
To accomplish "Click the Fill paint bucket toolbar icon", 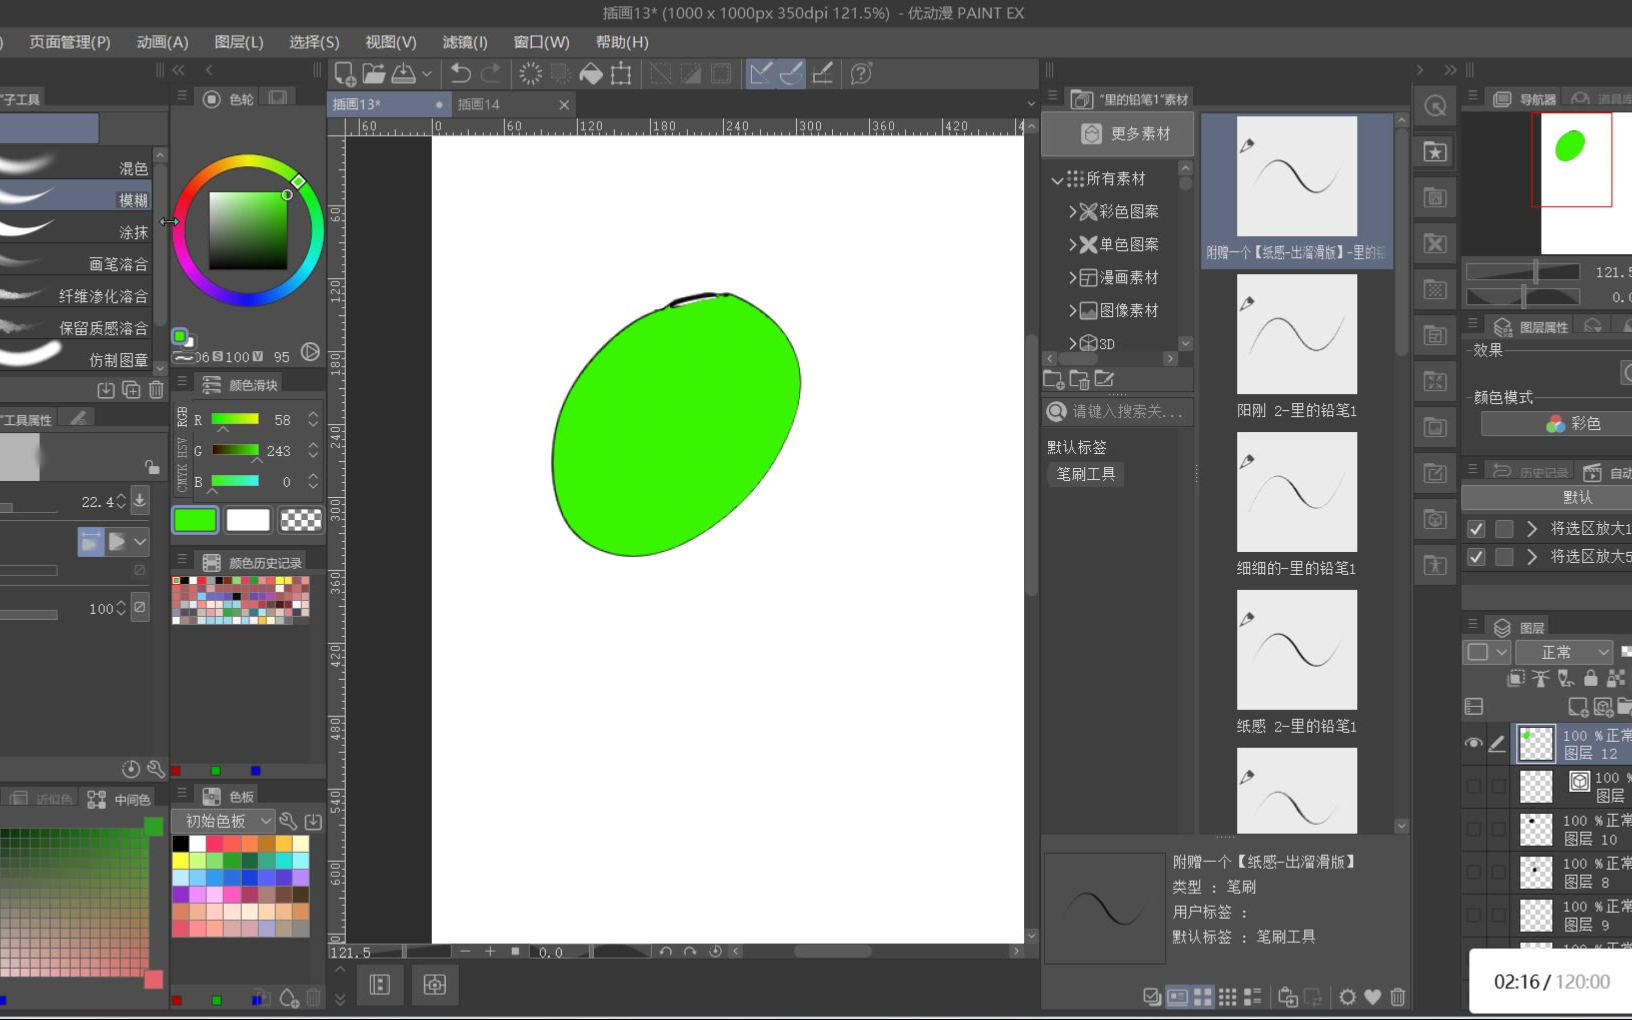I will [591, 73].
